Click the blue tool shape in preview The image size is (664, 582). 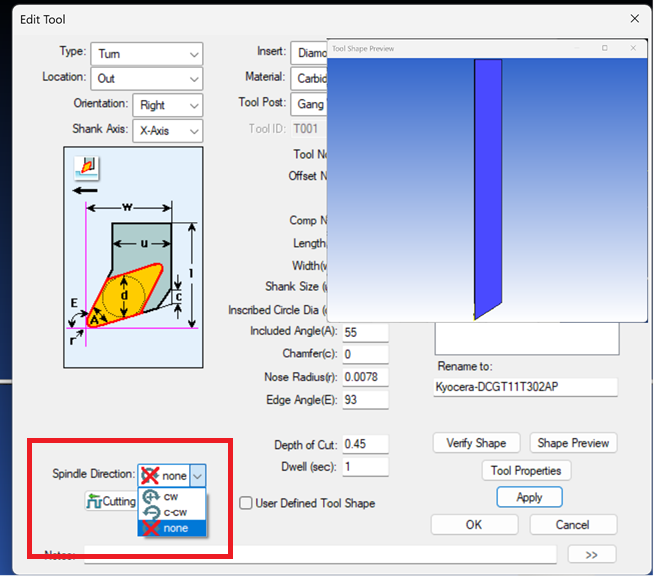488,188
